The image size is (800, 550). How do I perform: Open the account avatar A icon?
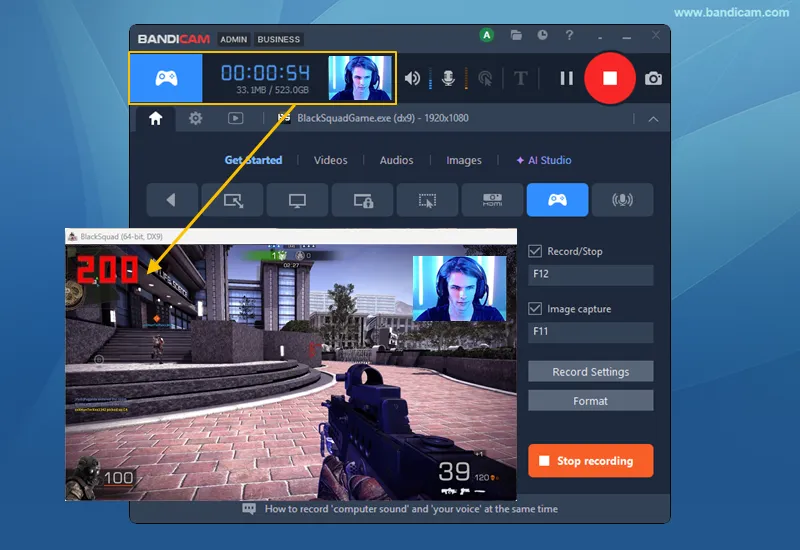pos(487,35)
